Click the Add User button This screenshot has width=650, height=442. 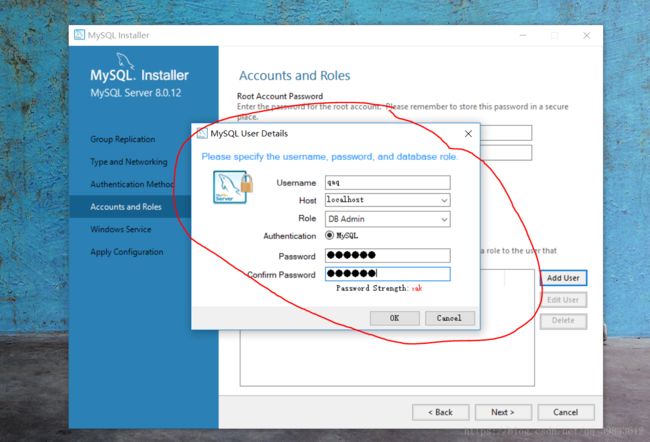(563, 278)
